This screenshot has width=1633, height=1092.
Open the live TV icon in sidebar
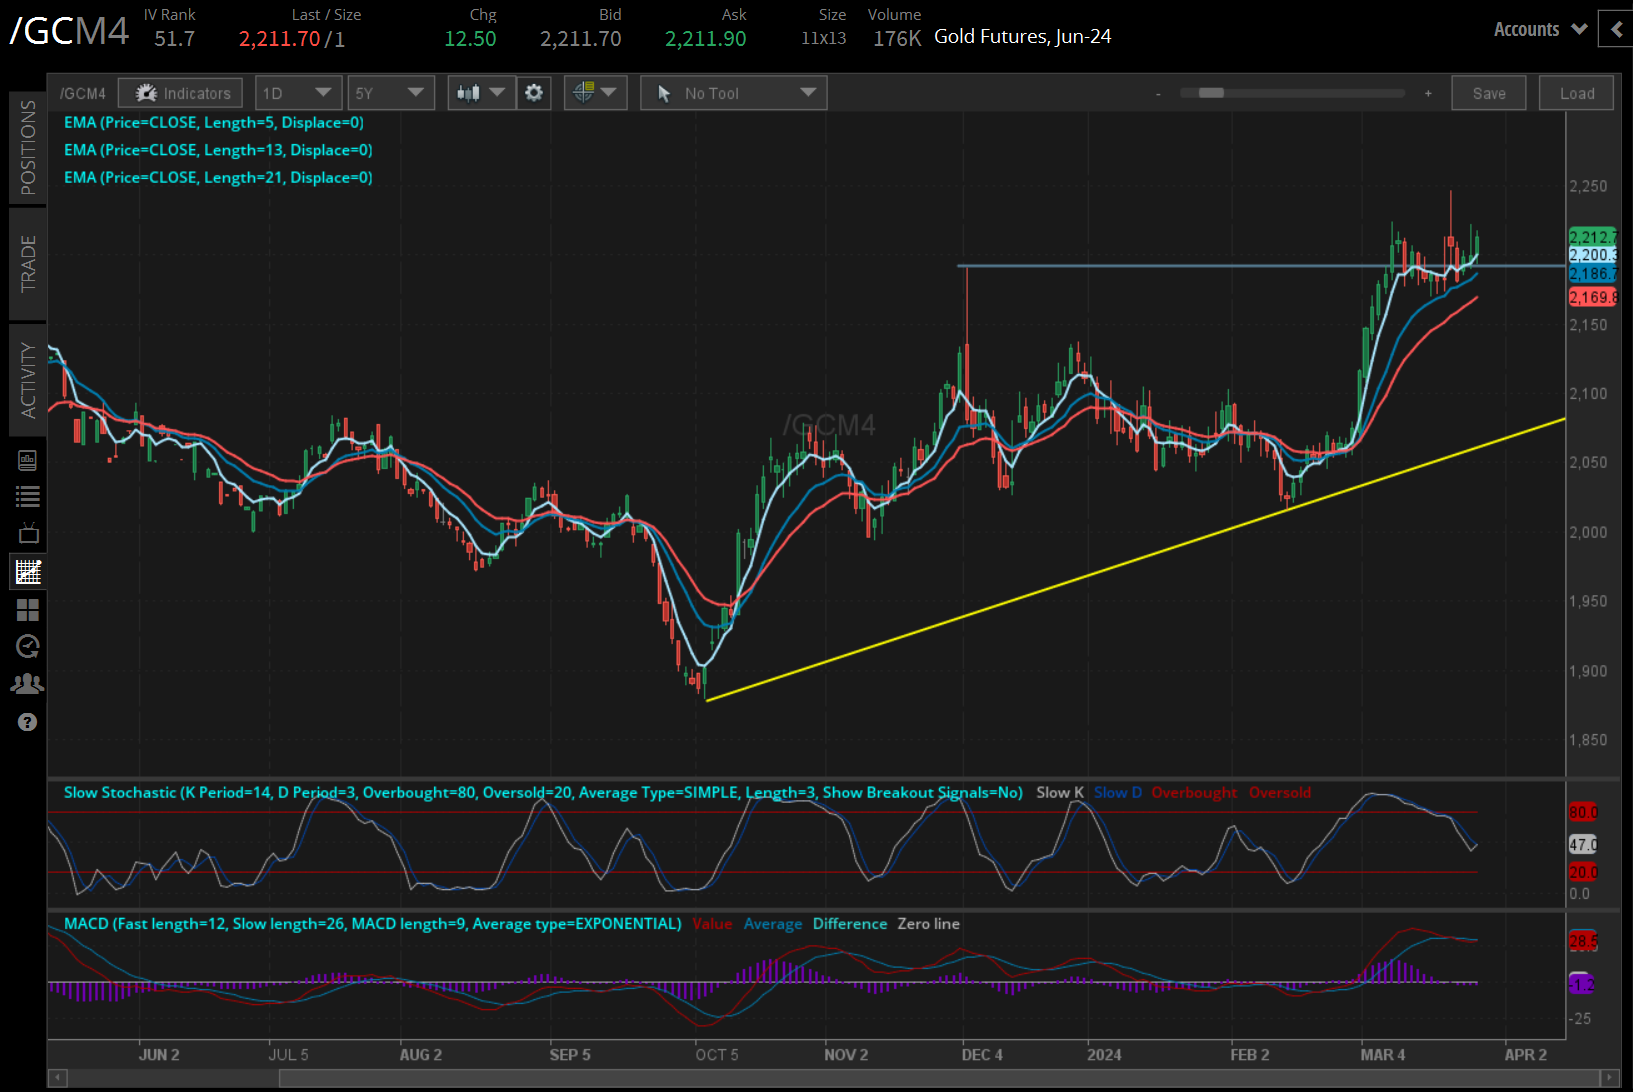[28, 533]
